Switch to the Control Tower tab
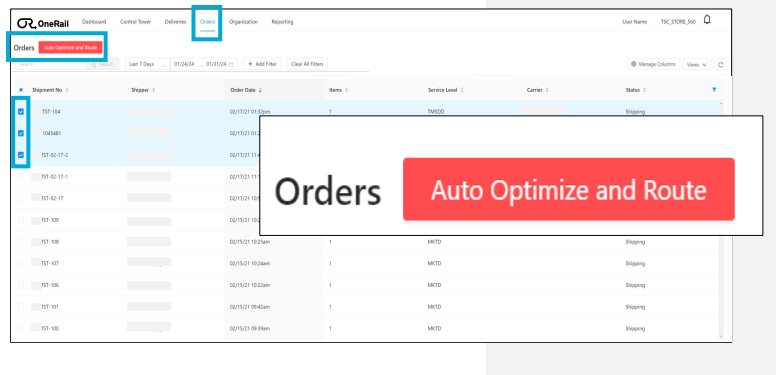Screen dimensions: 776x375 tap(136, 22)
